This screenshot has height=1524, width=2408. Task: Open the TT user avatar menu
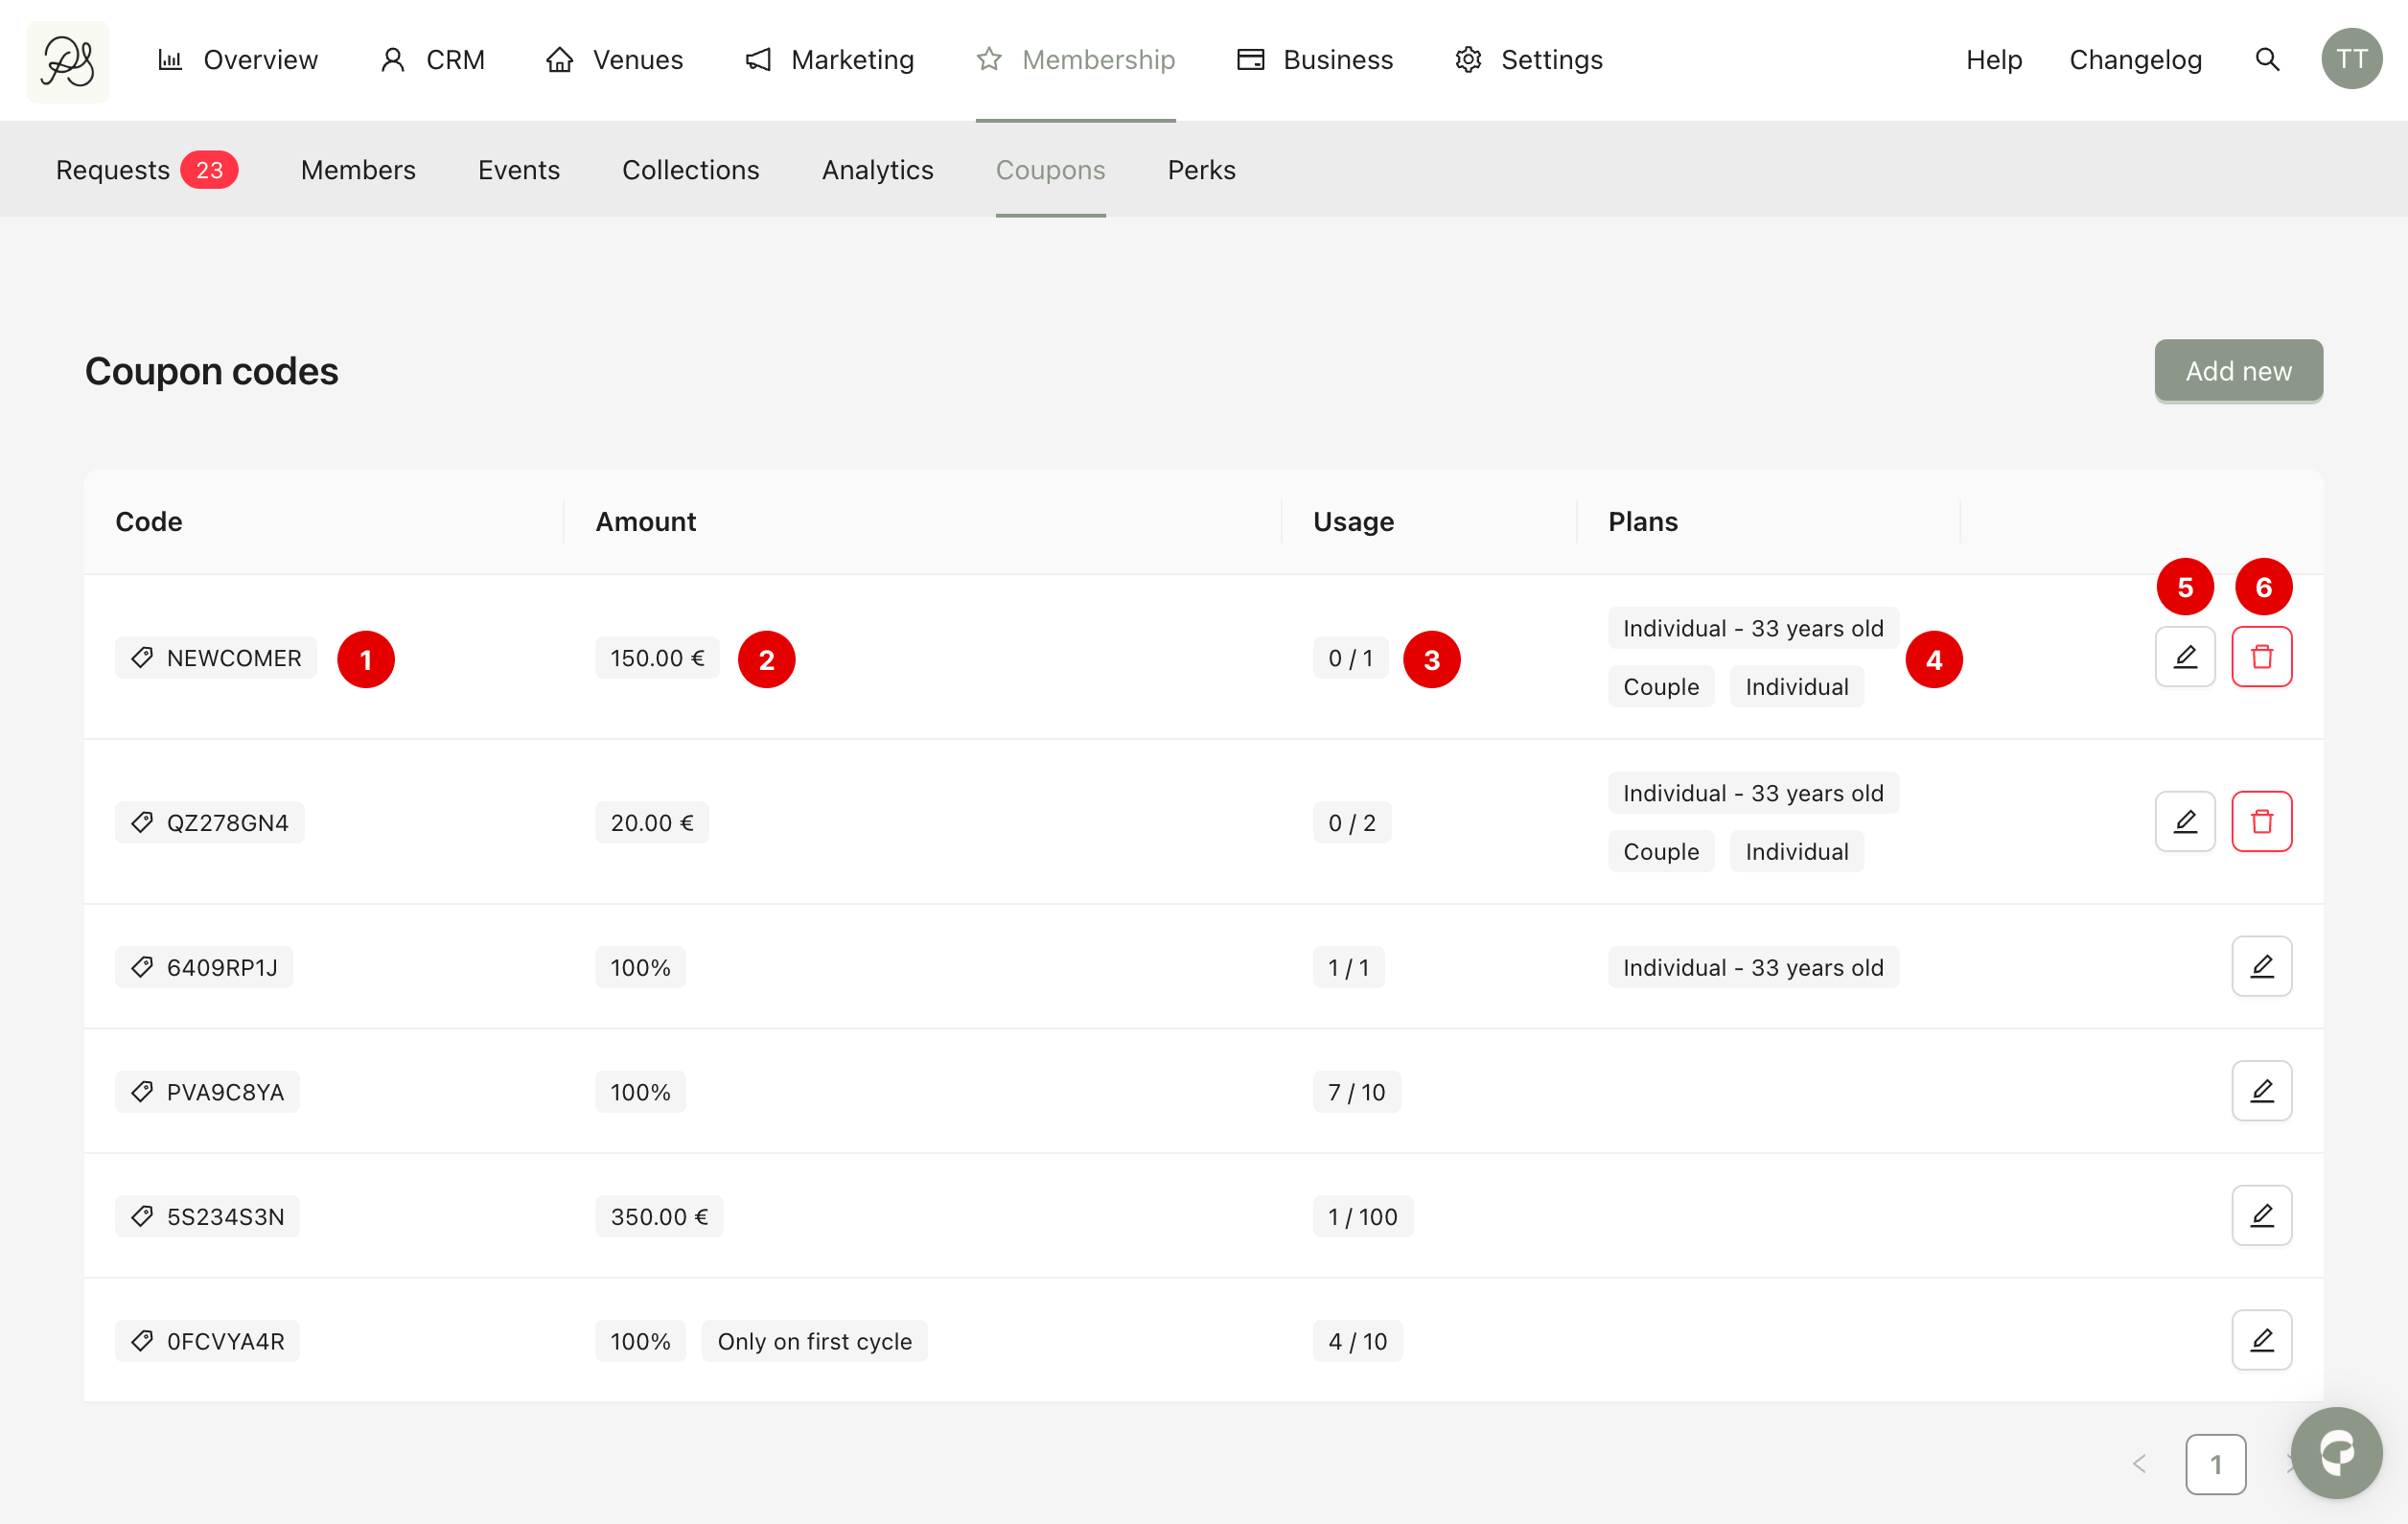[2351, 59]
